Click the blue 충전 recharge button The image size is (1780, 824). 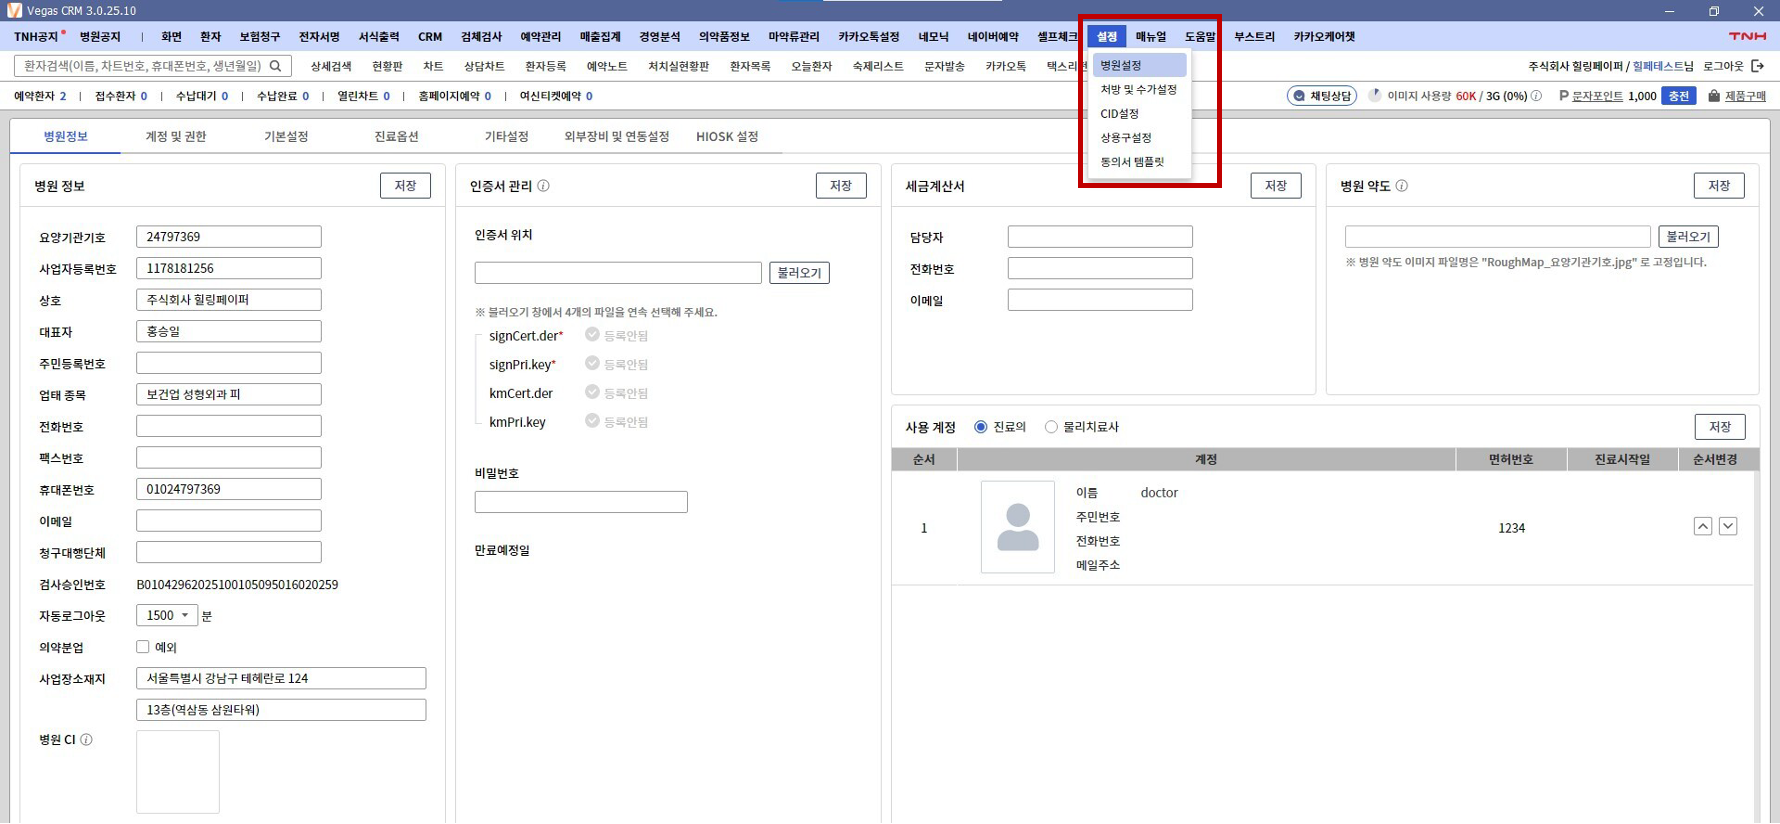click(1678, 96)
